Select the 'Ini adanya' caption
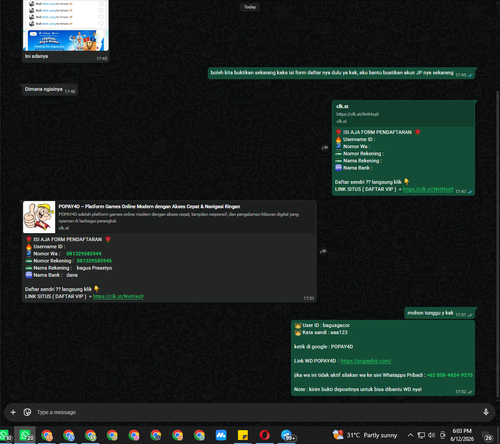 (x=37, y=56)
